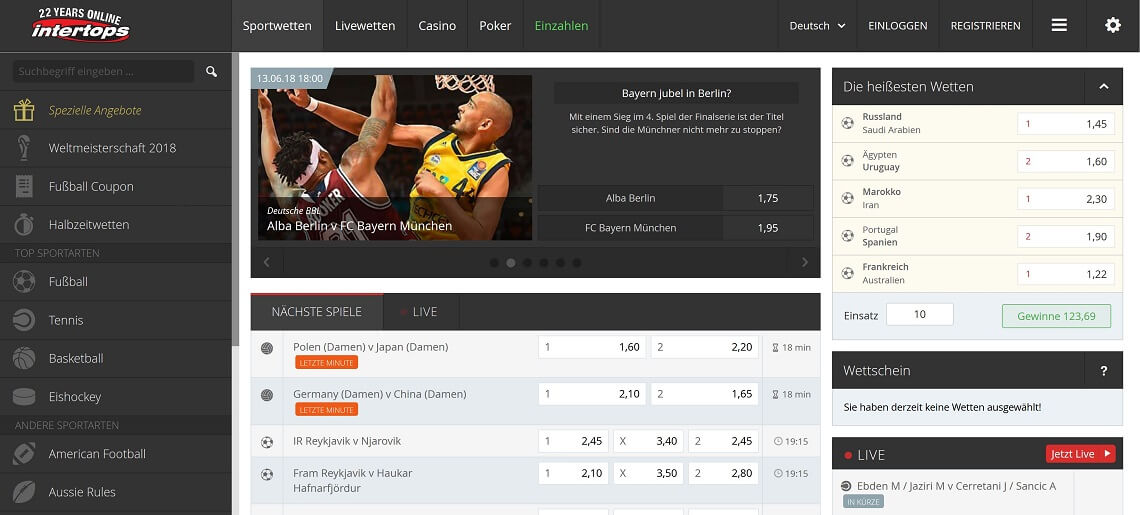Click soccer icon of IR Reykjavik match
The image size is (1140, 515).
pos(267,442)
